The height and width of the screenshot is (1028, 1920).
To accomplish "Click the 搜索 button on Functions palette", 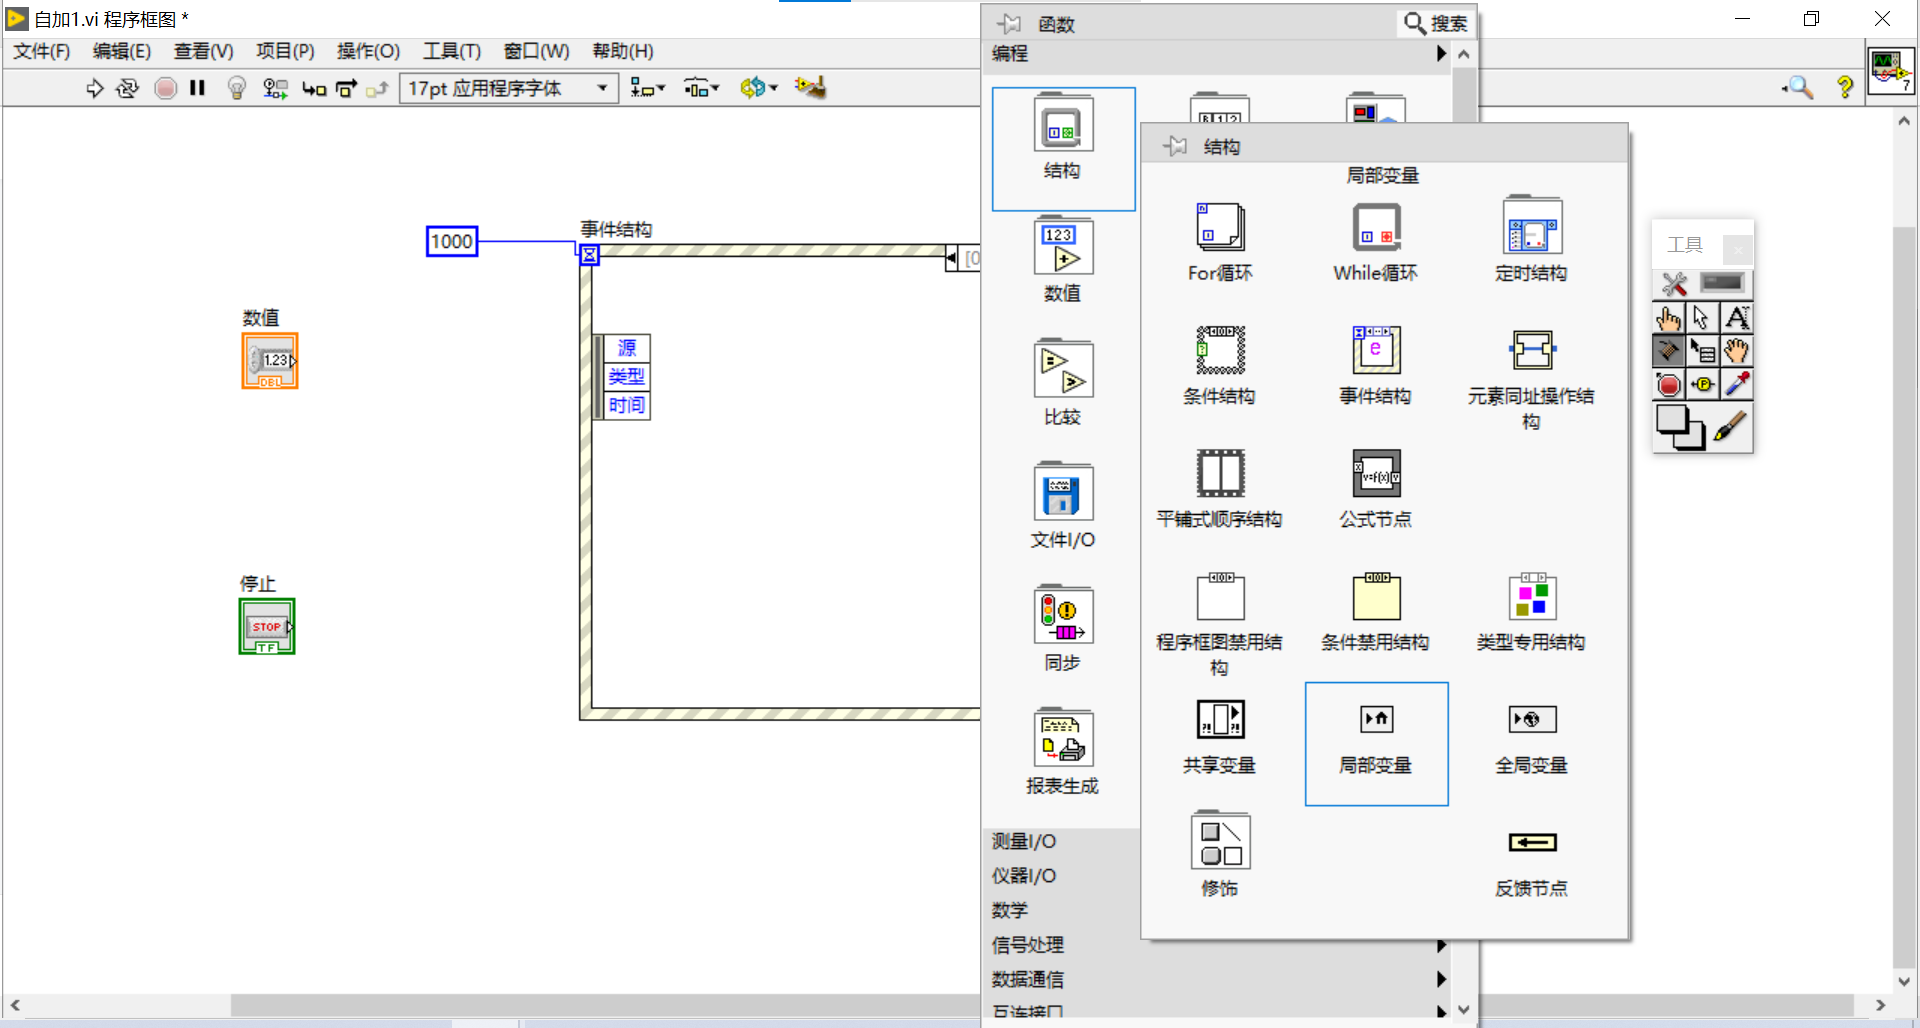I will (1434, 22).
